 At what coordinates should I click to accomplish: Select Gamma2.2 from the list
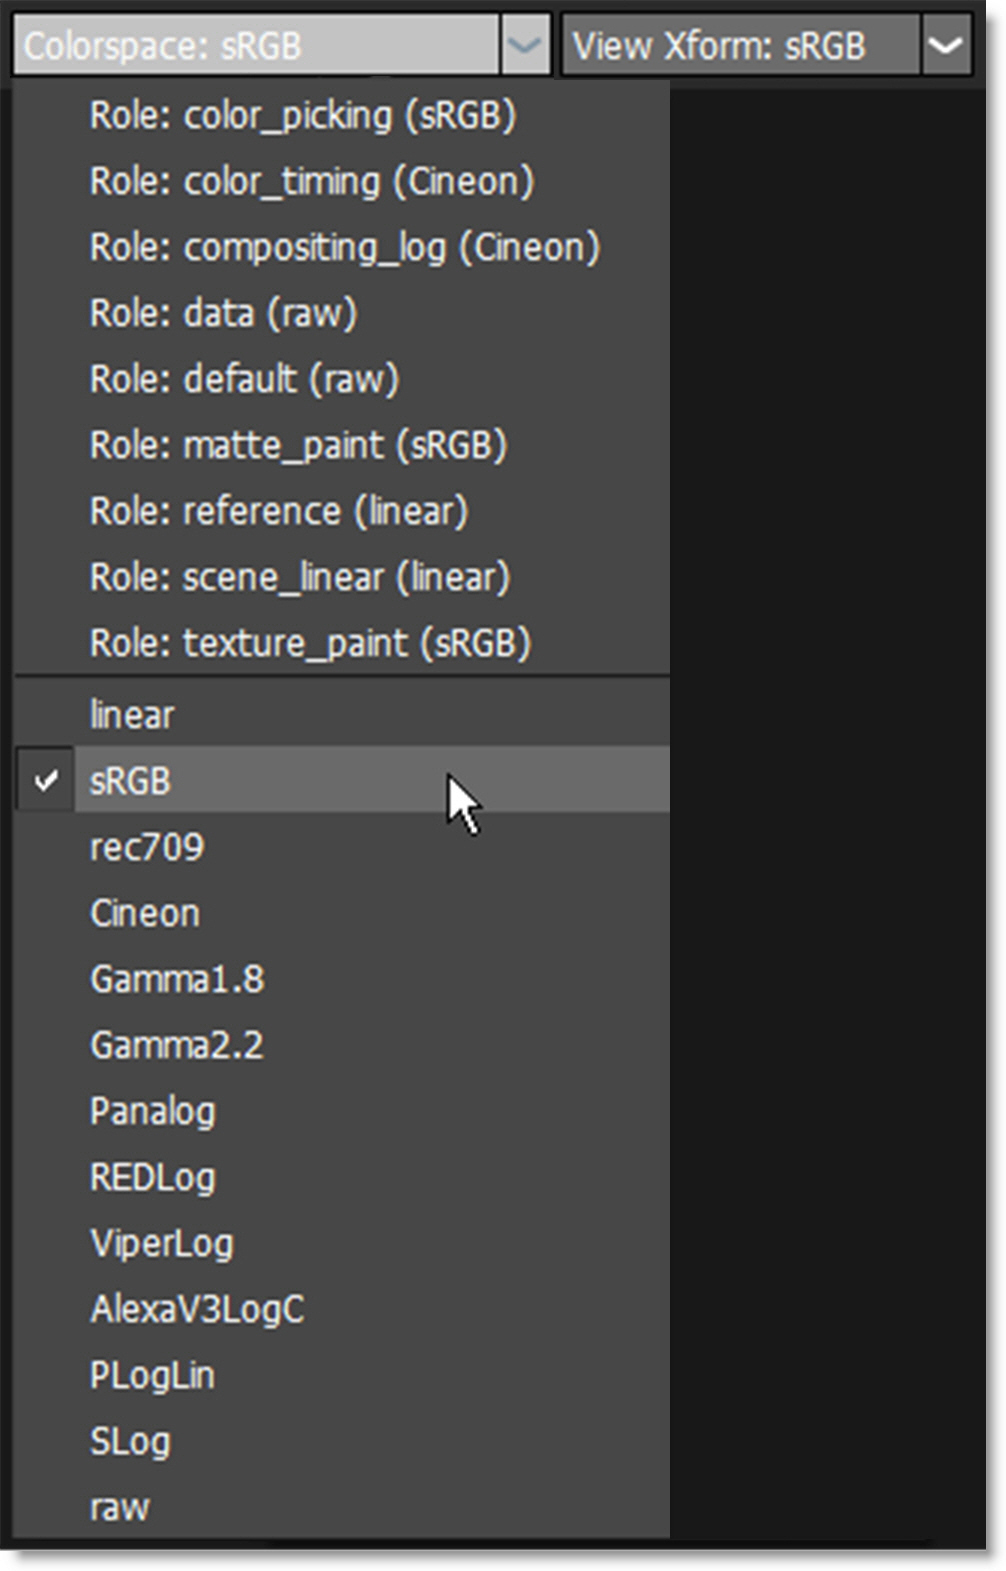(177, 1046)
